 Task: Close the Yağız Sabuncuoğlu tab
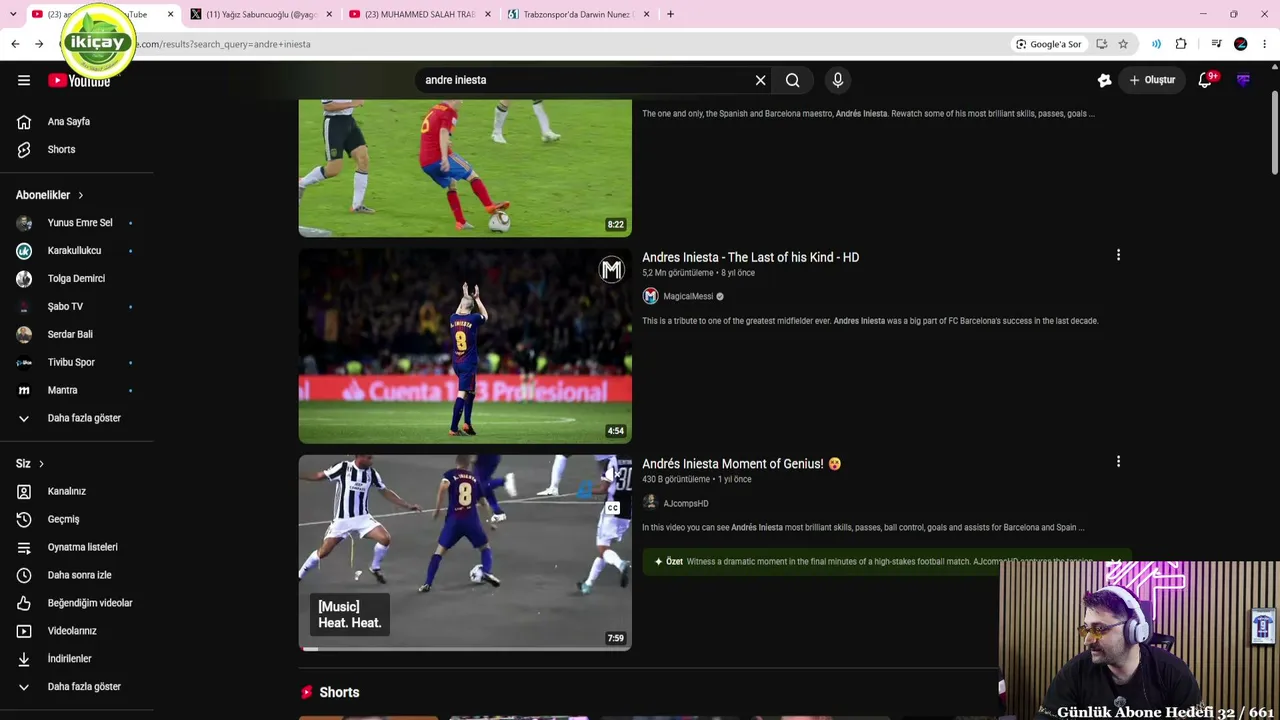329,14
